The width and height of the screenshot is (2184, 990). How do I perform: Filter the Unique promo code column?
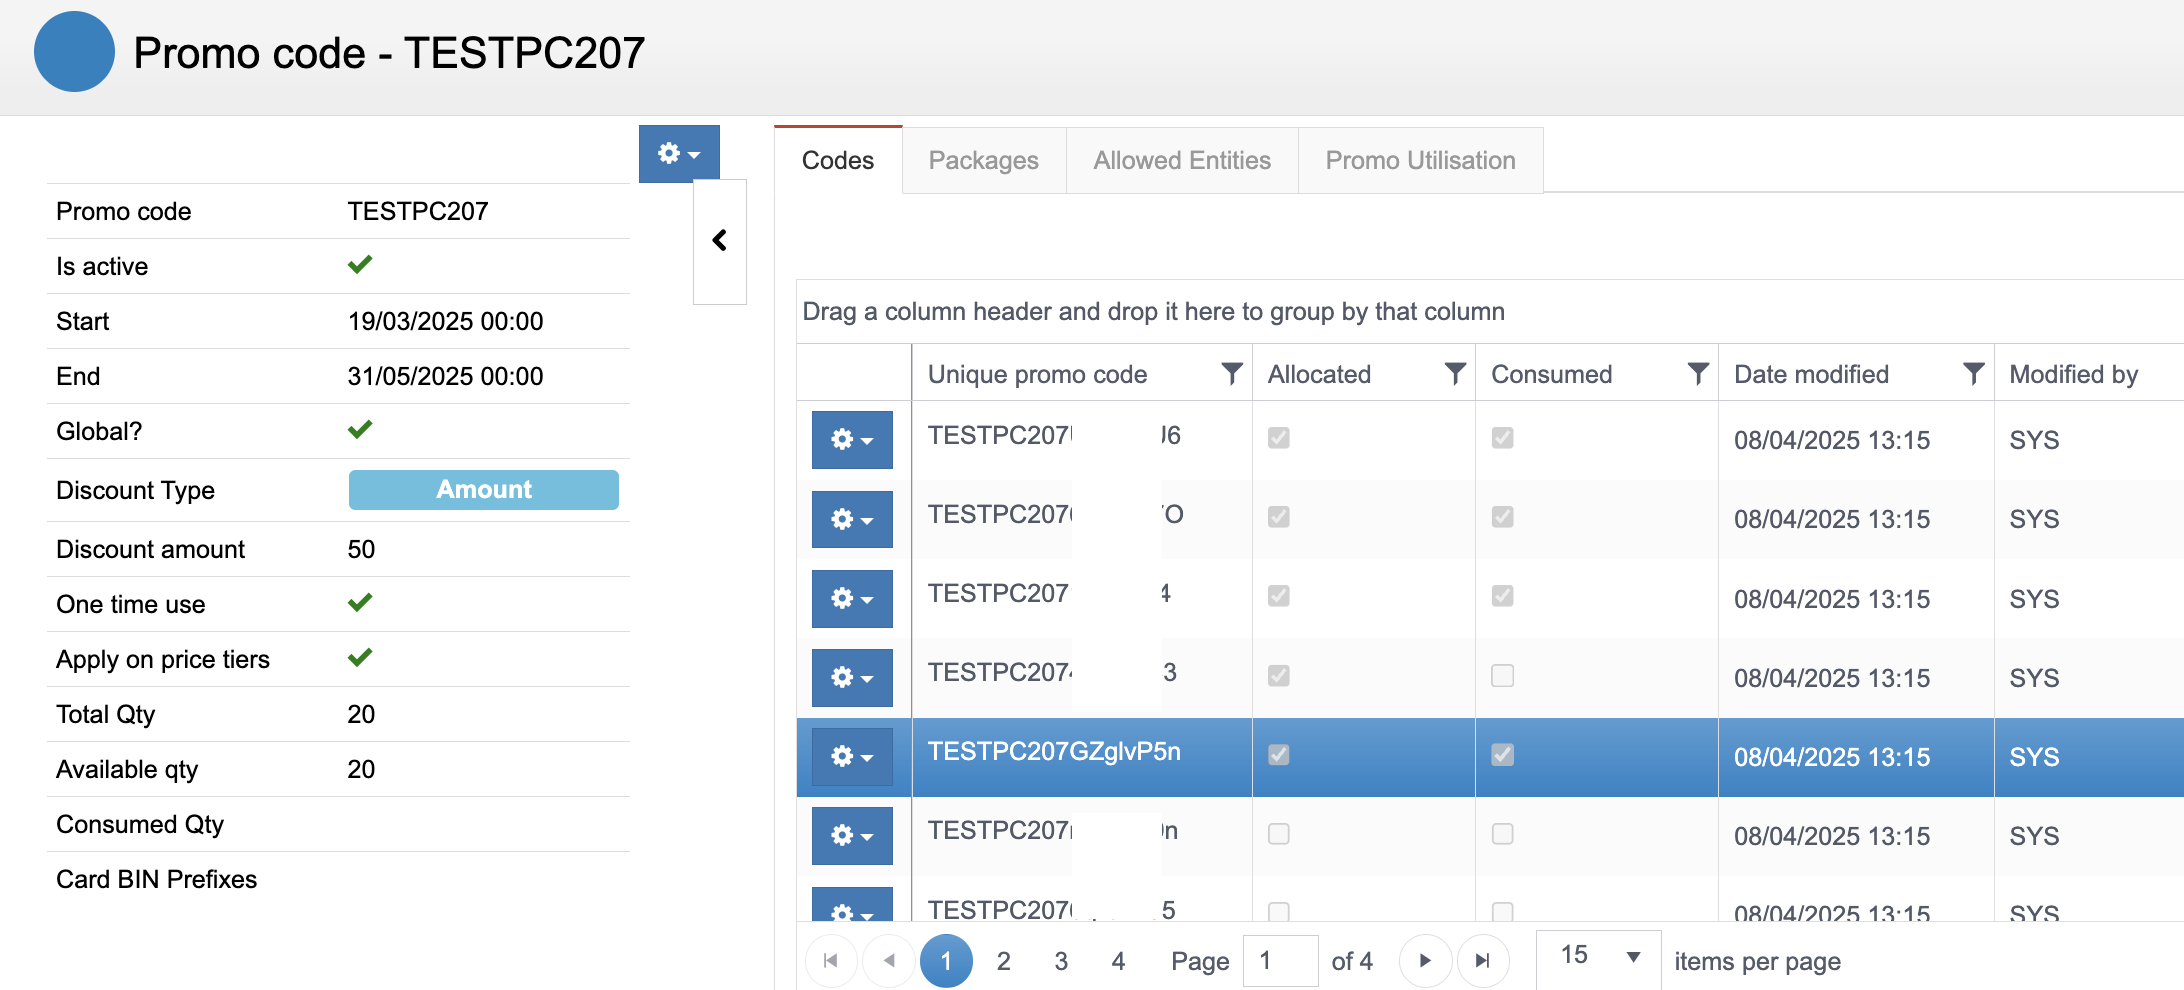(1232, 374)
